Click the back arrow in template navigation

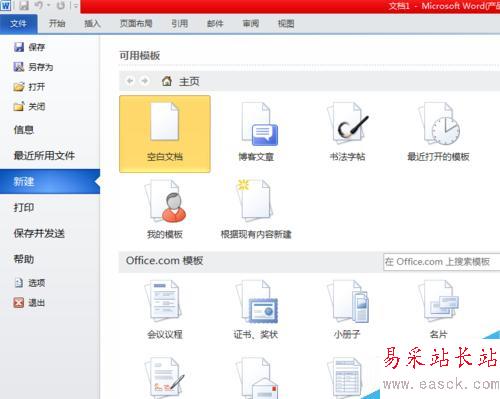click(x=130, y=81)
